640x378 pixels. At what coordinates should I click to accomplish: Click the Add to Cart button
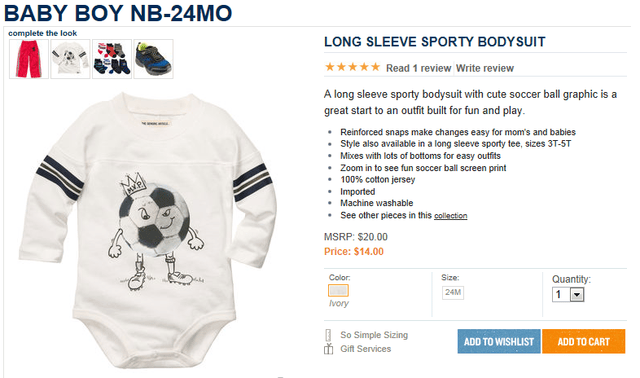584,341
